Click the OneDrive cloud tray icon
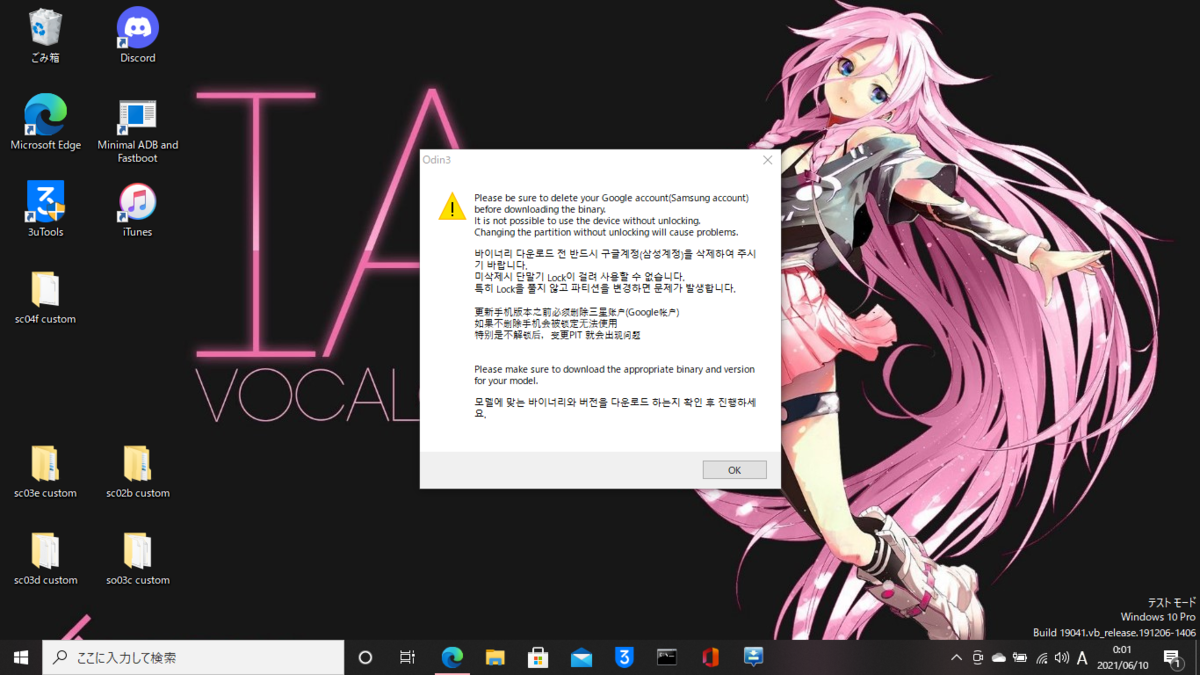 tap(998, 658)
